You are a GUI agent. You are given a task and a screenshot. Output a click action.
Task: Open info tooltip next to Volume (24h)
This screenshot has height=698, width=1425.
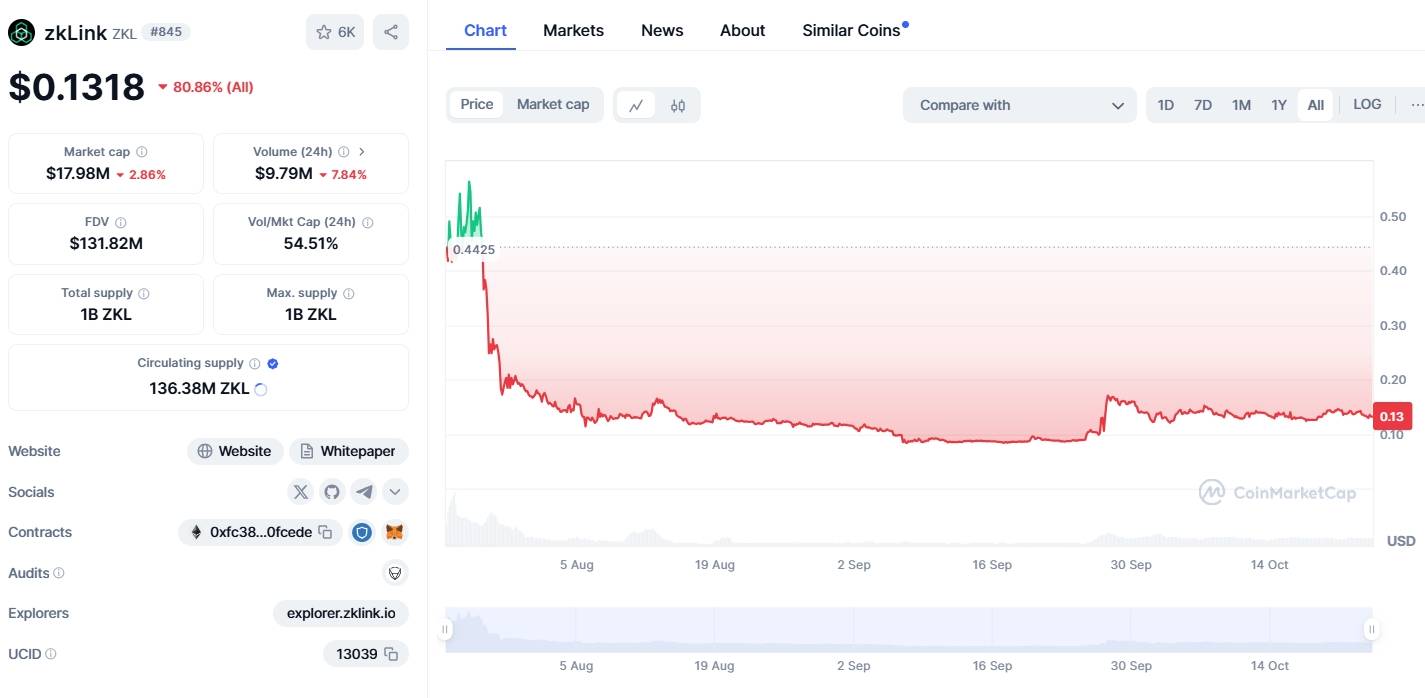click(344, 152)
